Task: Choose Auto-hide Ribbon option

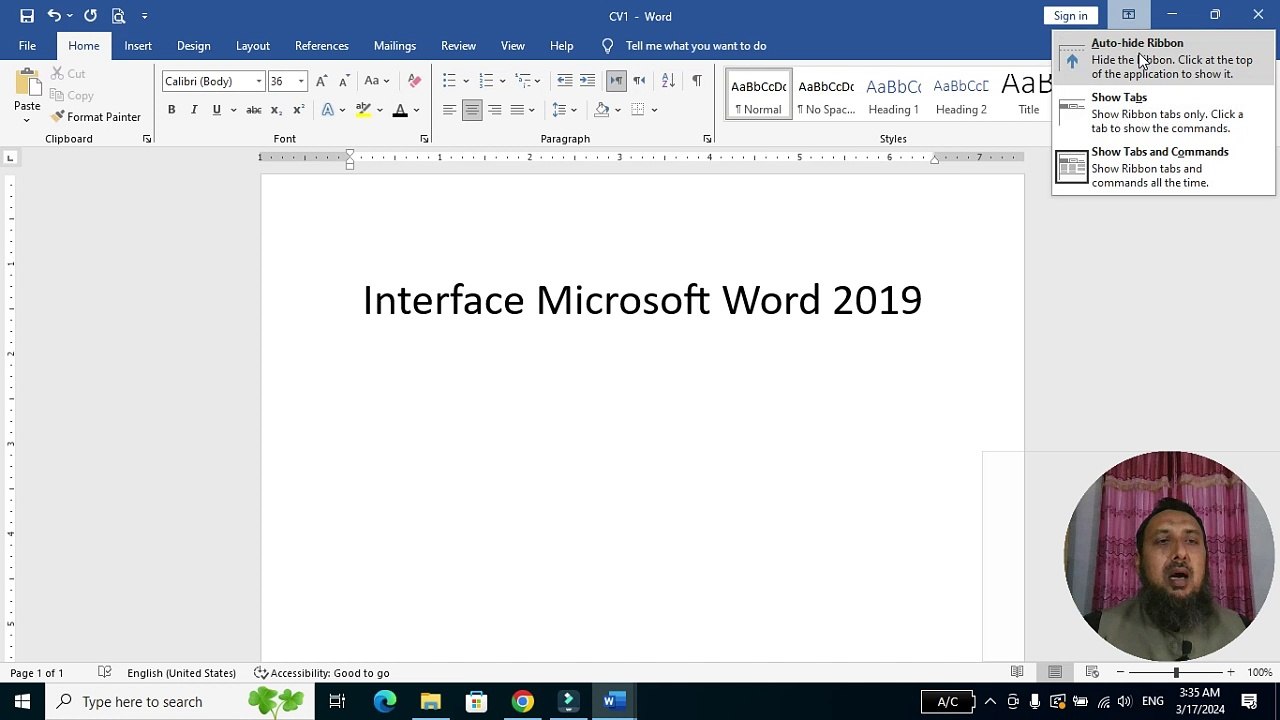Action: click(x=1164, y=58)
